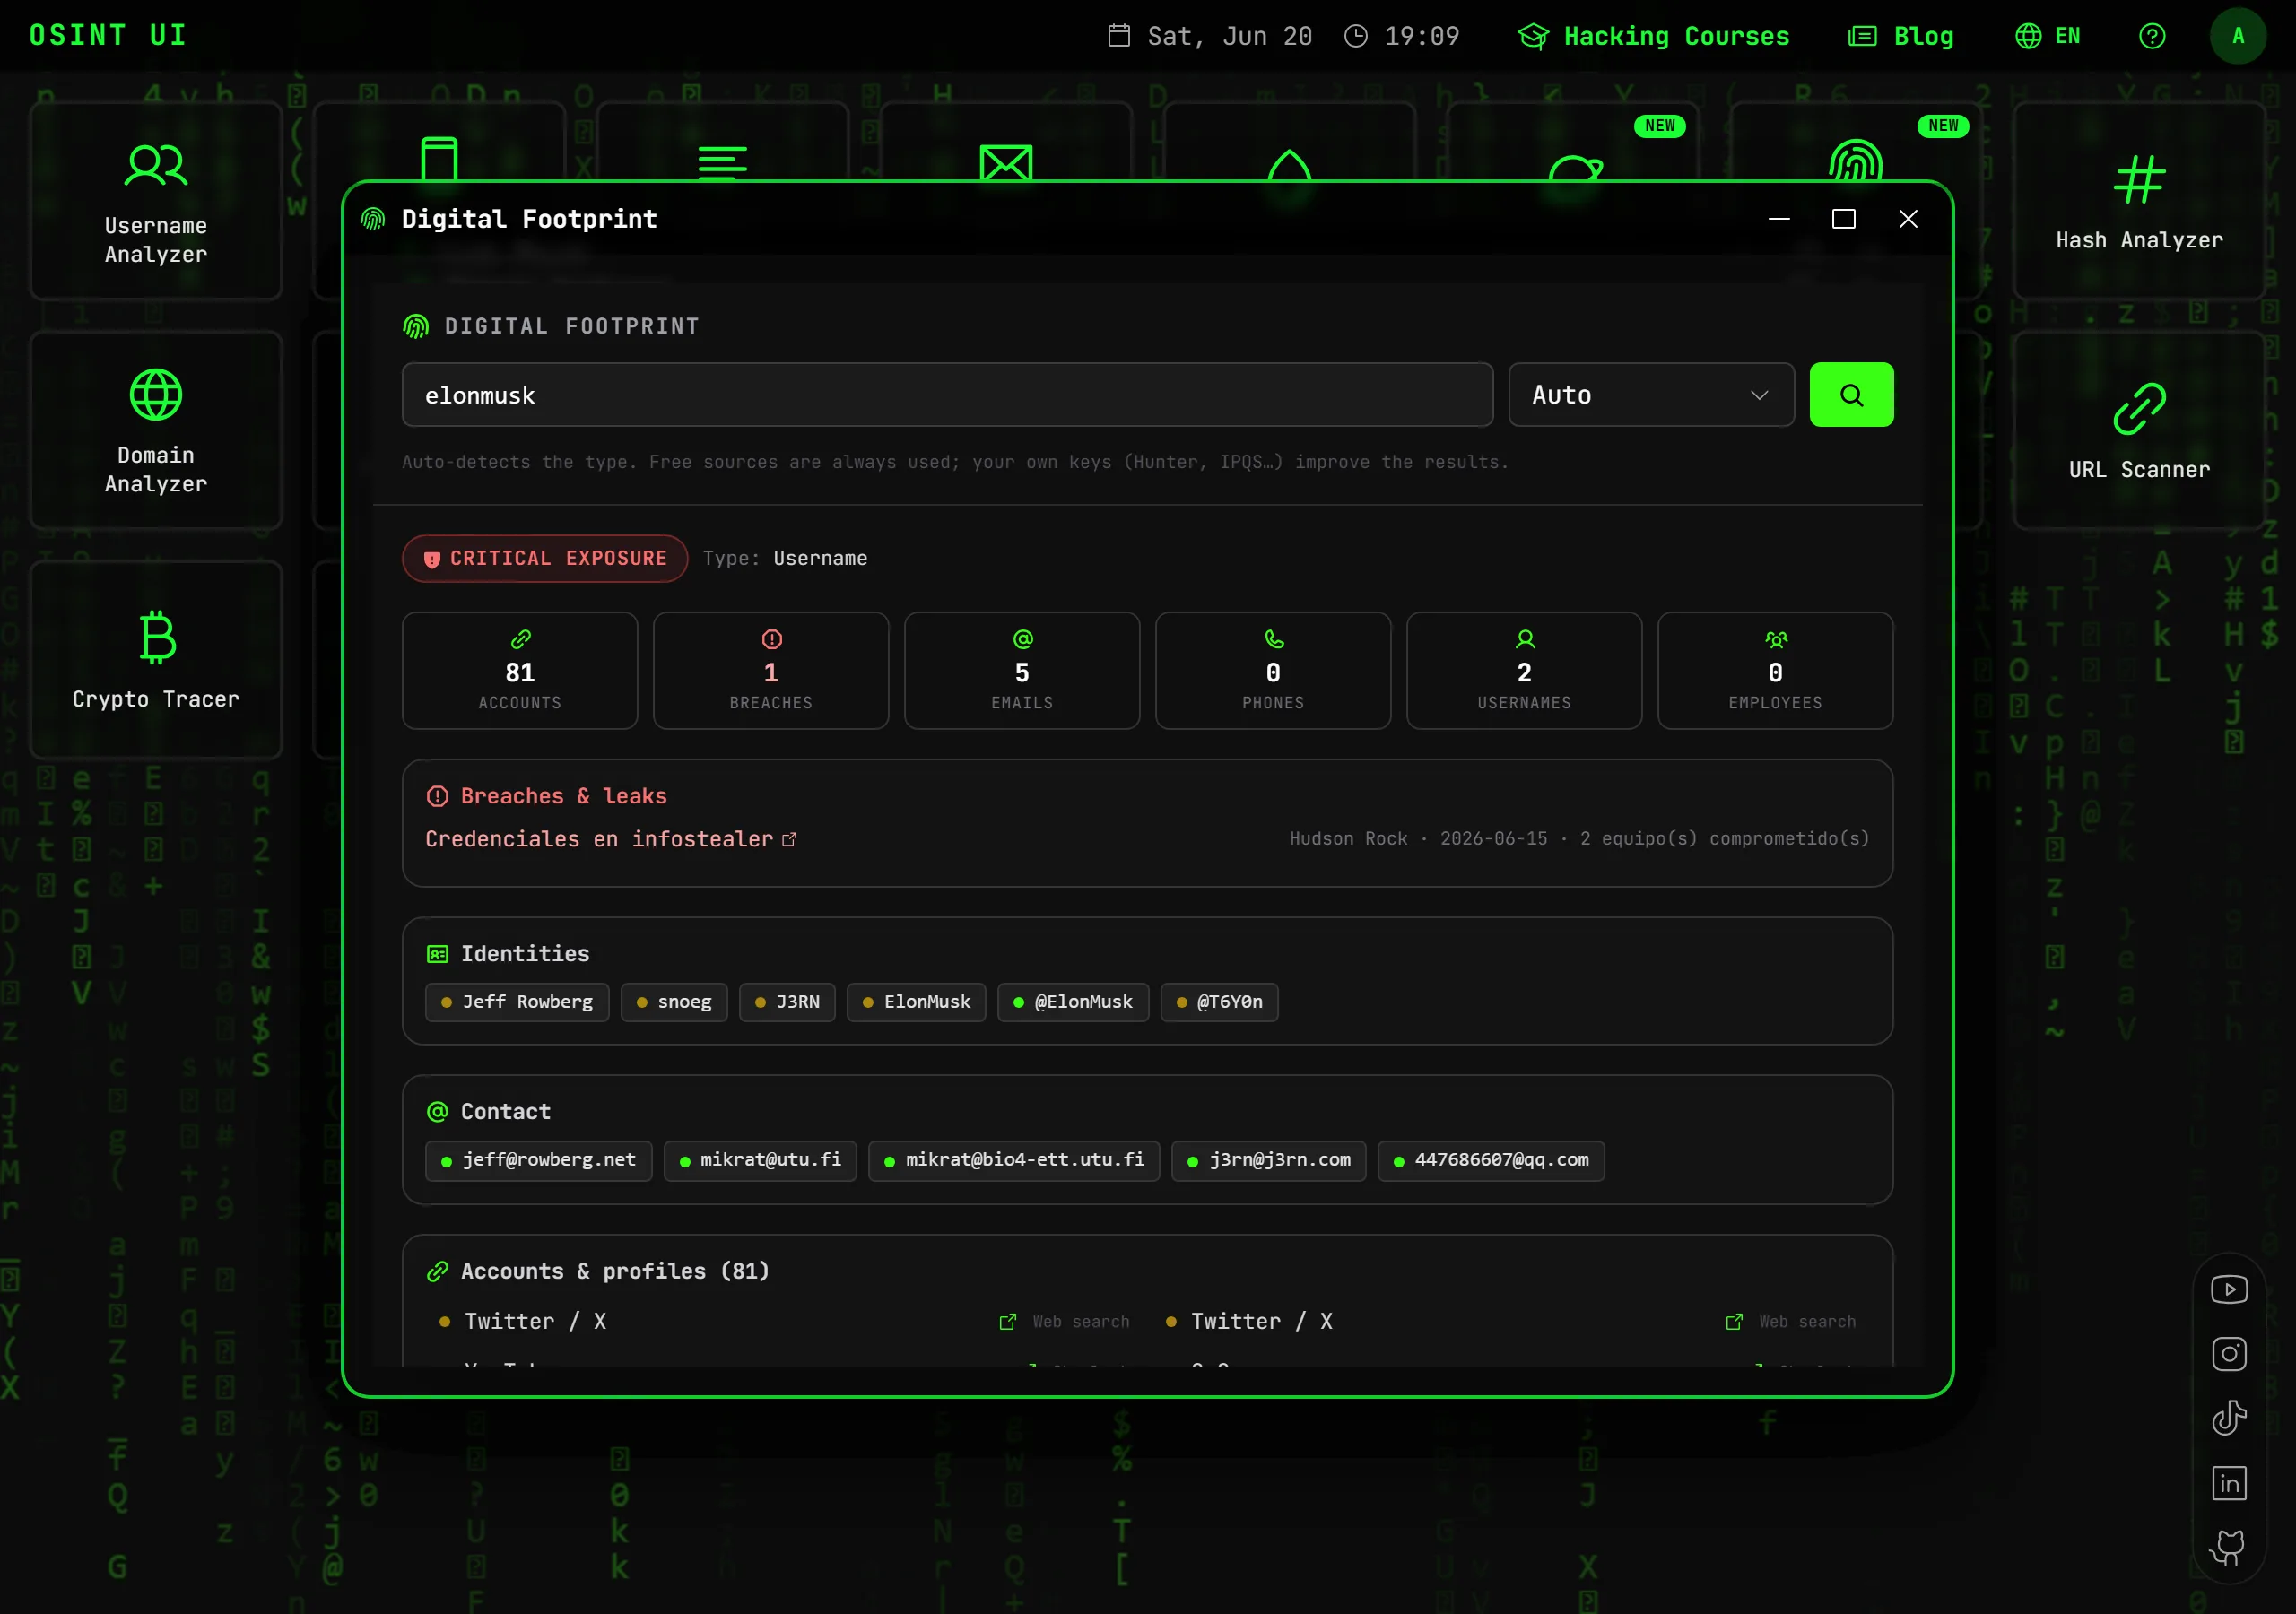
Task: Open the help question mark icon
Action: pyautogui.click(x=2152, y=36)
